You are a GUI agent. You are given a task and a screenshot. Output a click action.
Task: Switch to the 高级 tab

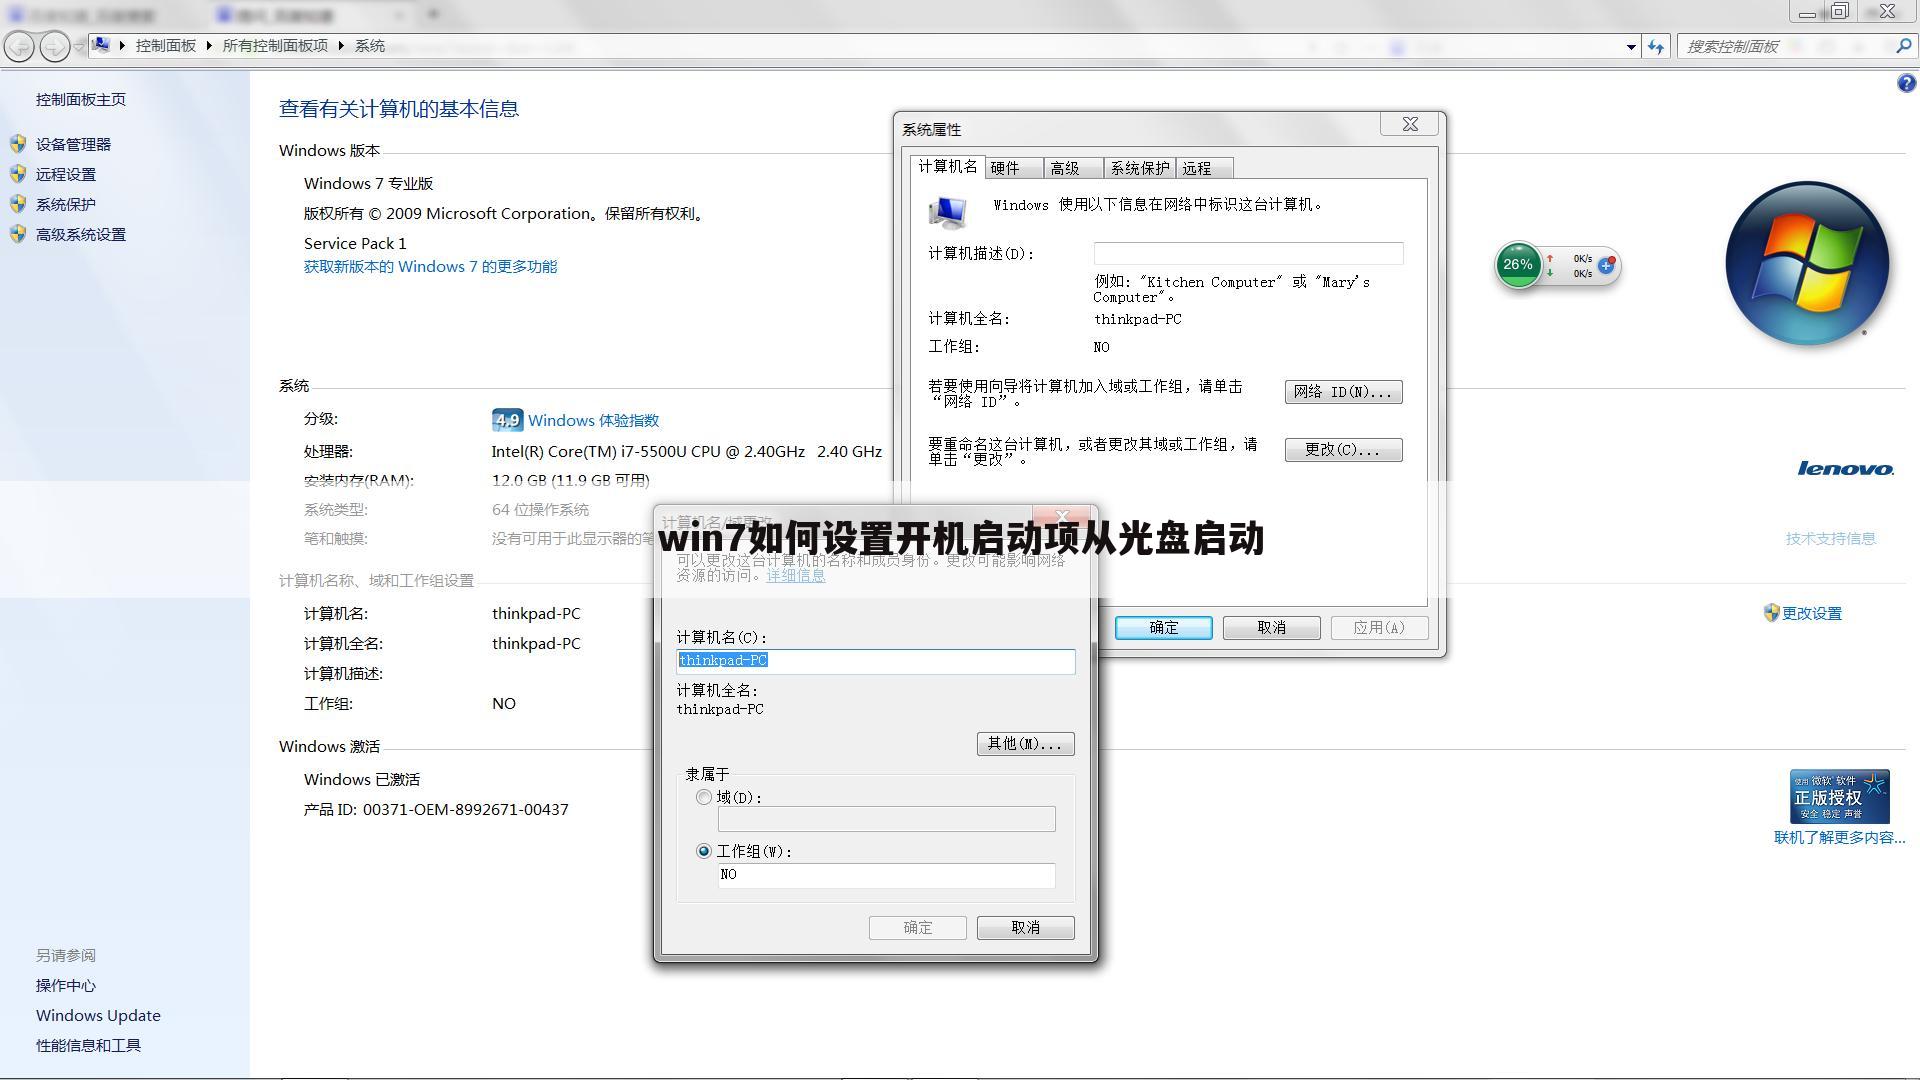tap(1074, 168)
